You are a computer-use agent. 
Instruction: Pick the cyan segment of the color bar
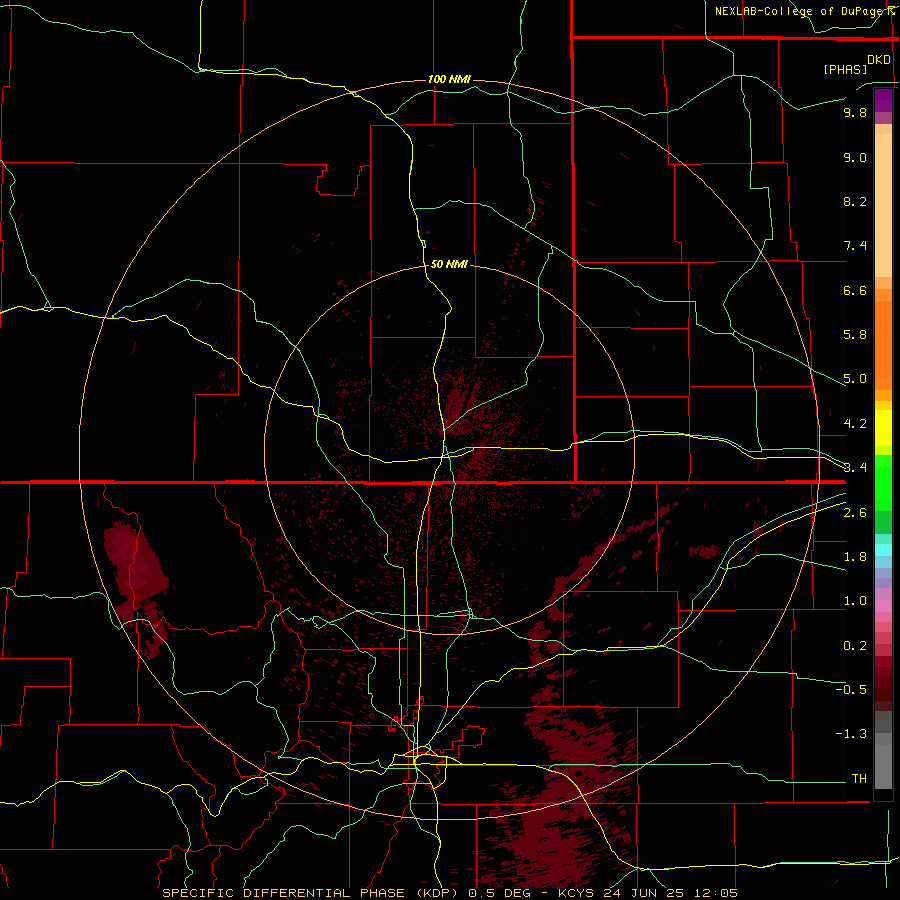point(883,550)
